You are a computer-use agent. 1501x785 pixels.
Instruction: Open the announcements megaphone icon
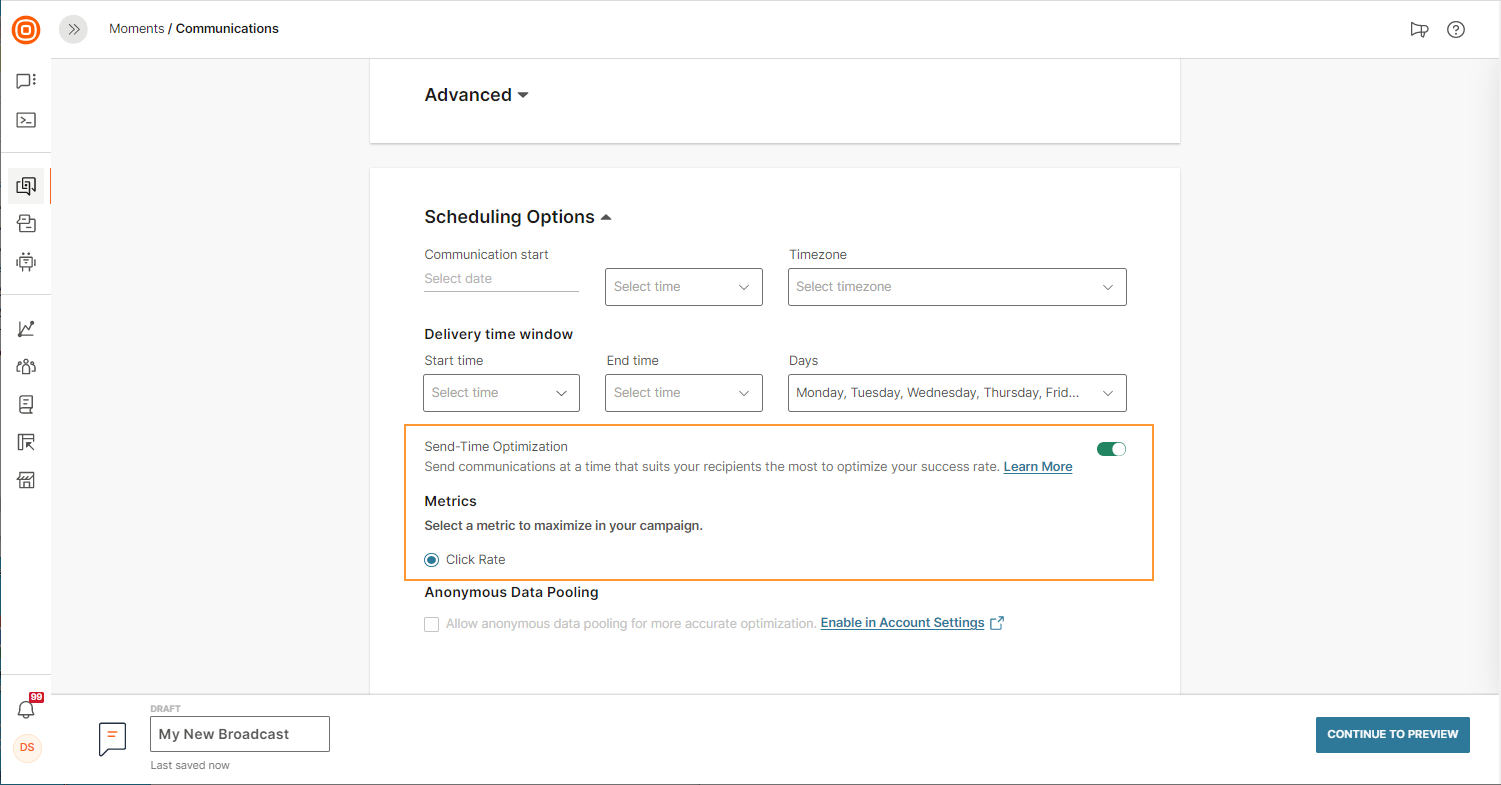(1419, 30)
